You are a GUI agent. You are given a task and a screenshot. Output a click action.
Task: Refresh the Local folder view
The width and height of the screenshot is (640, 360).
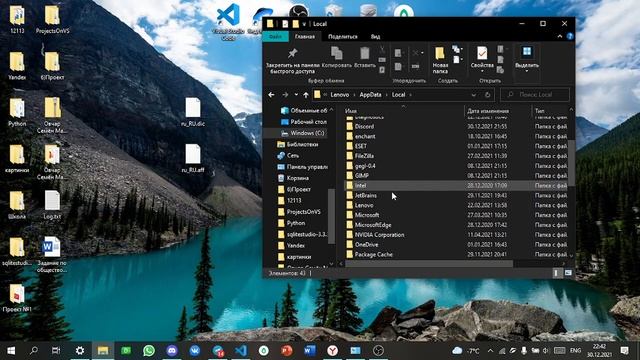point(487,95)
